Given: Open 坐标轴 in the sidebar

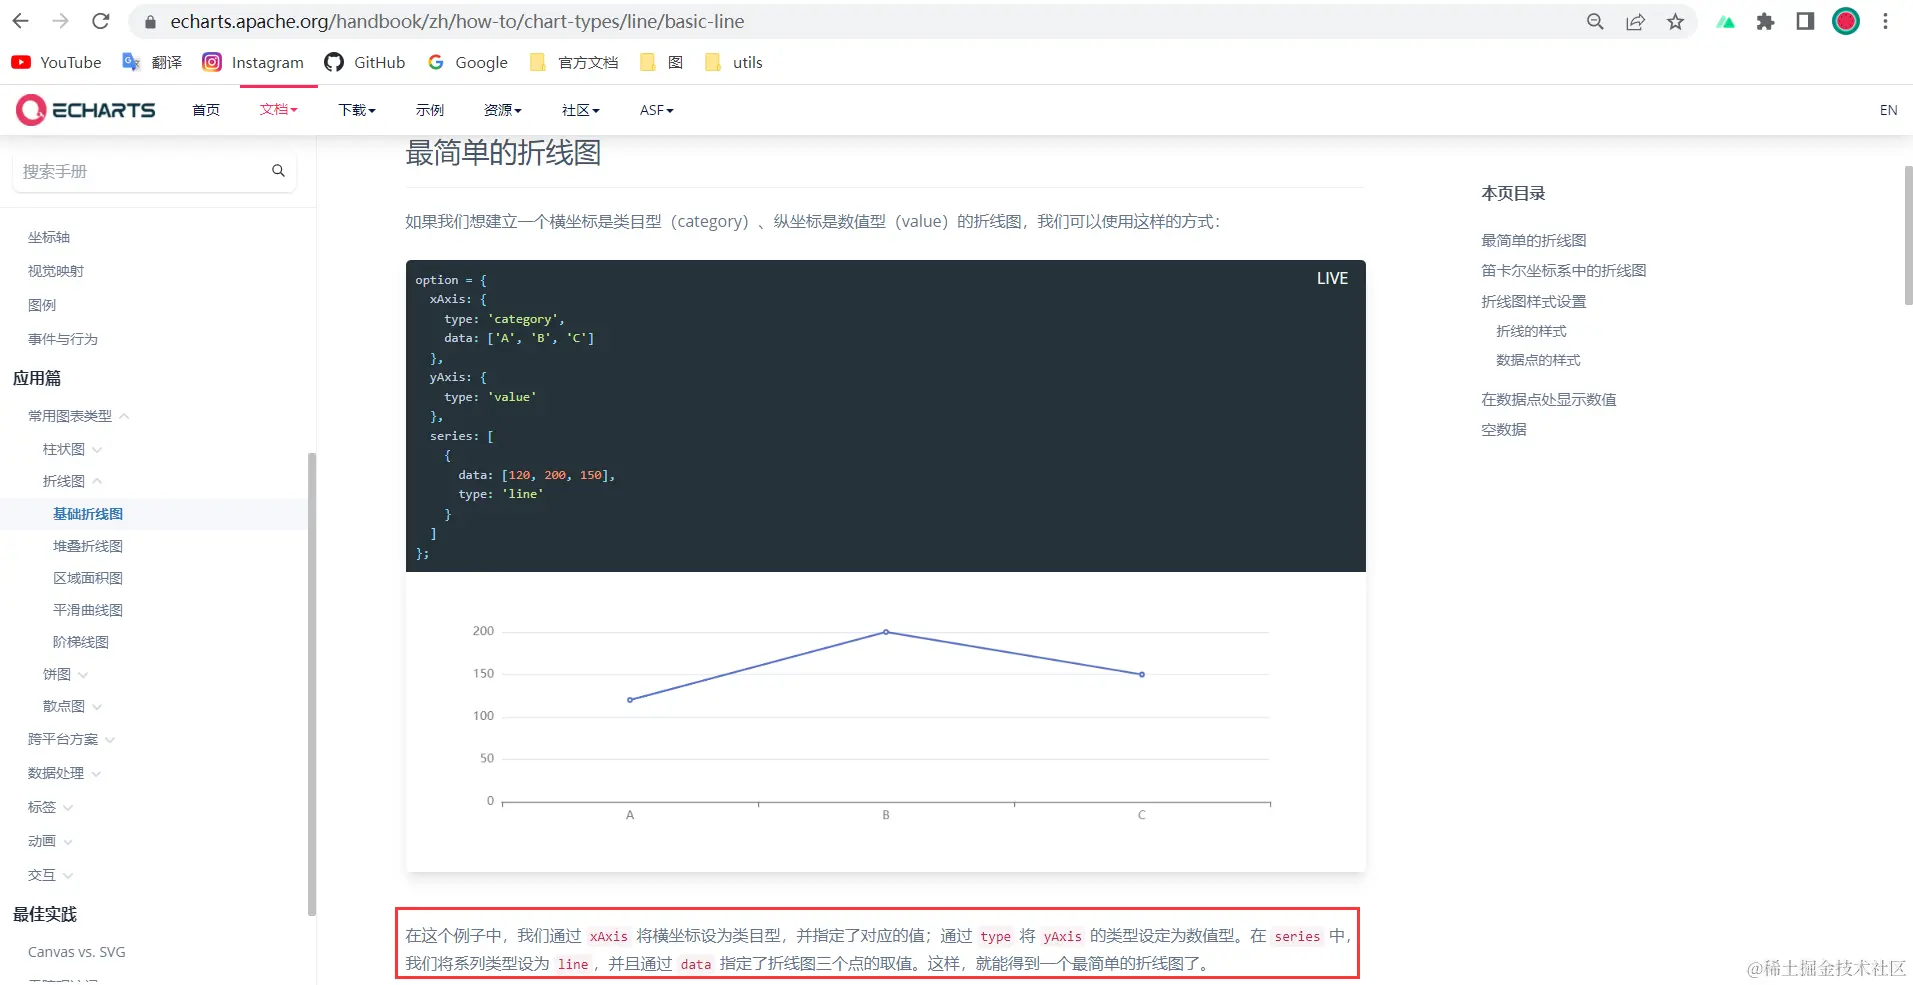Looking at the screenshot, I should coord(49,237).
